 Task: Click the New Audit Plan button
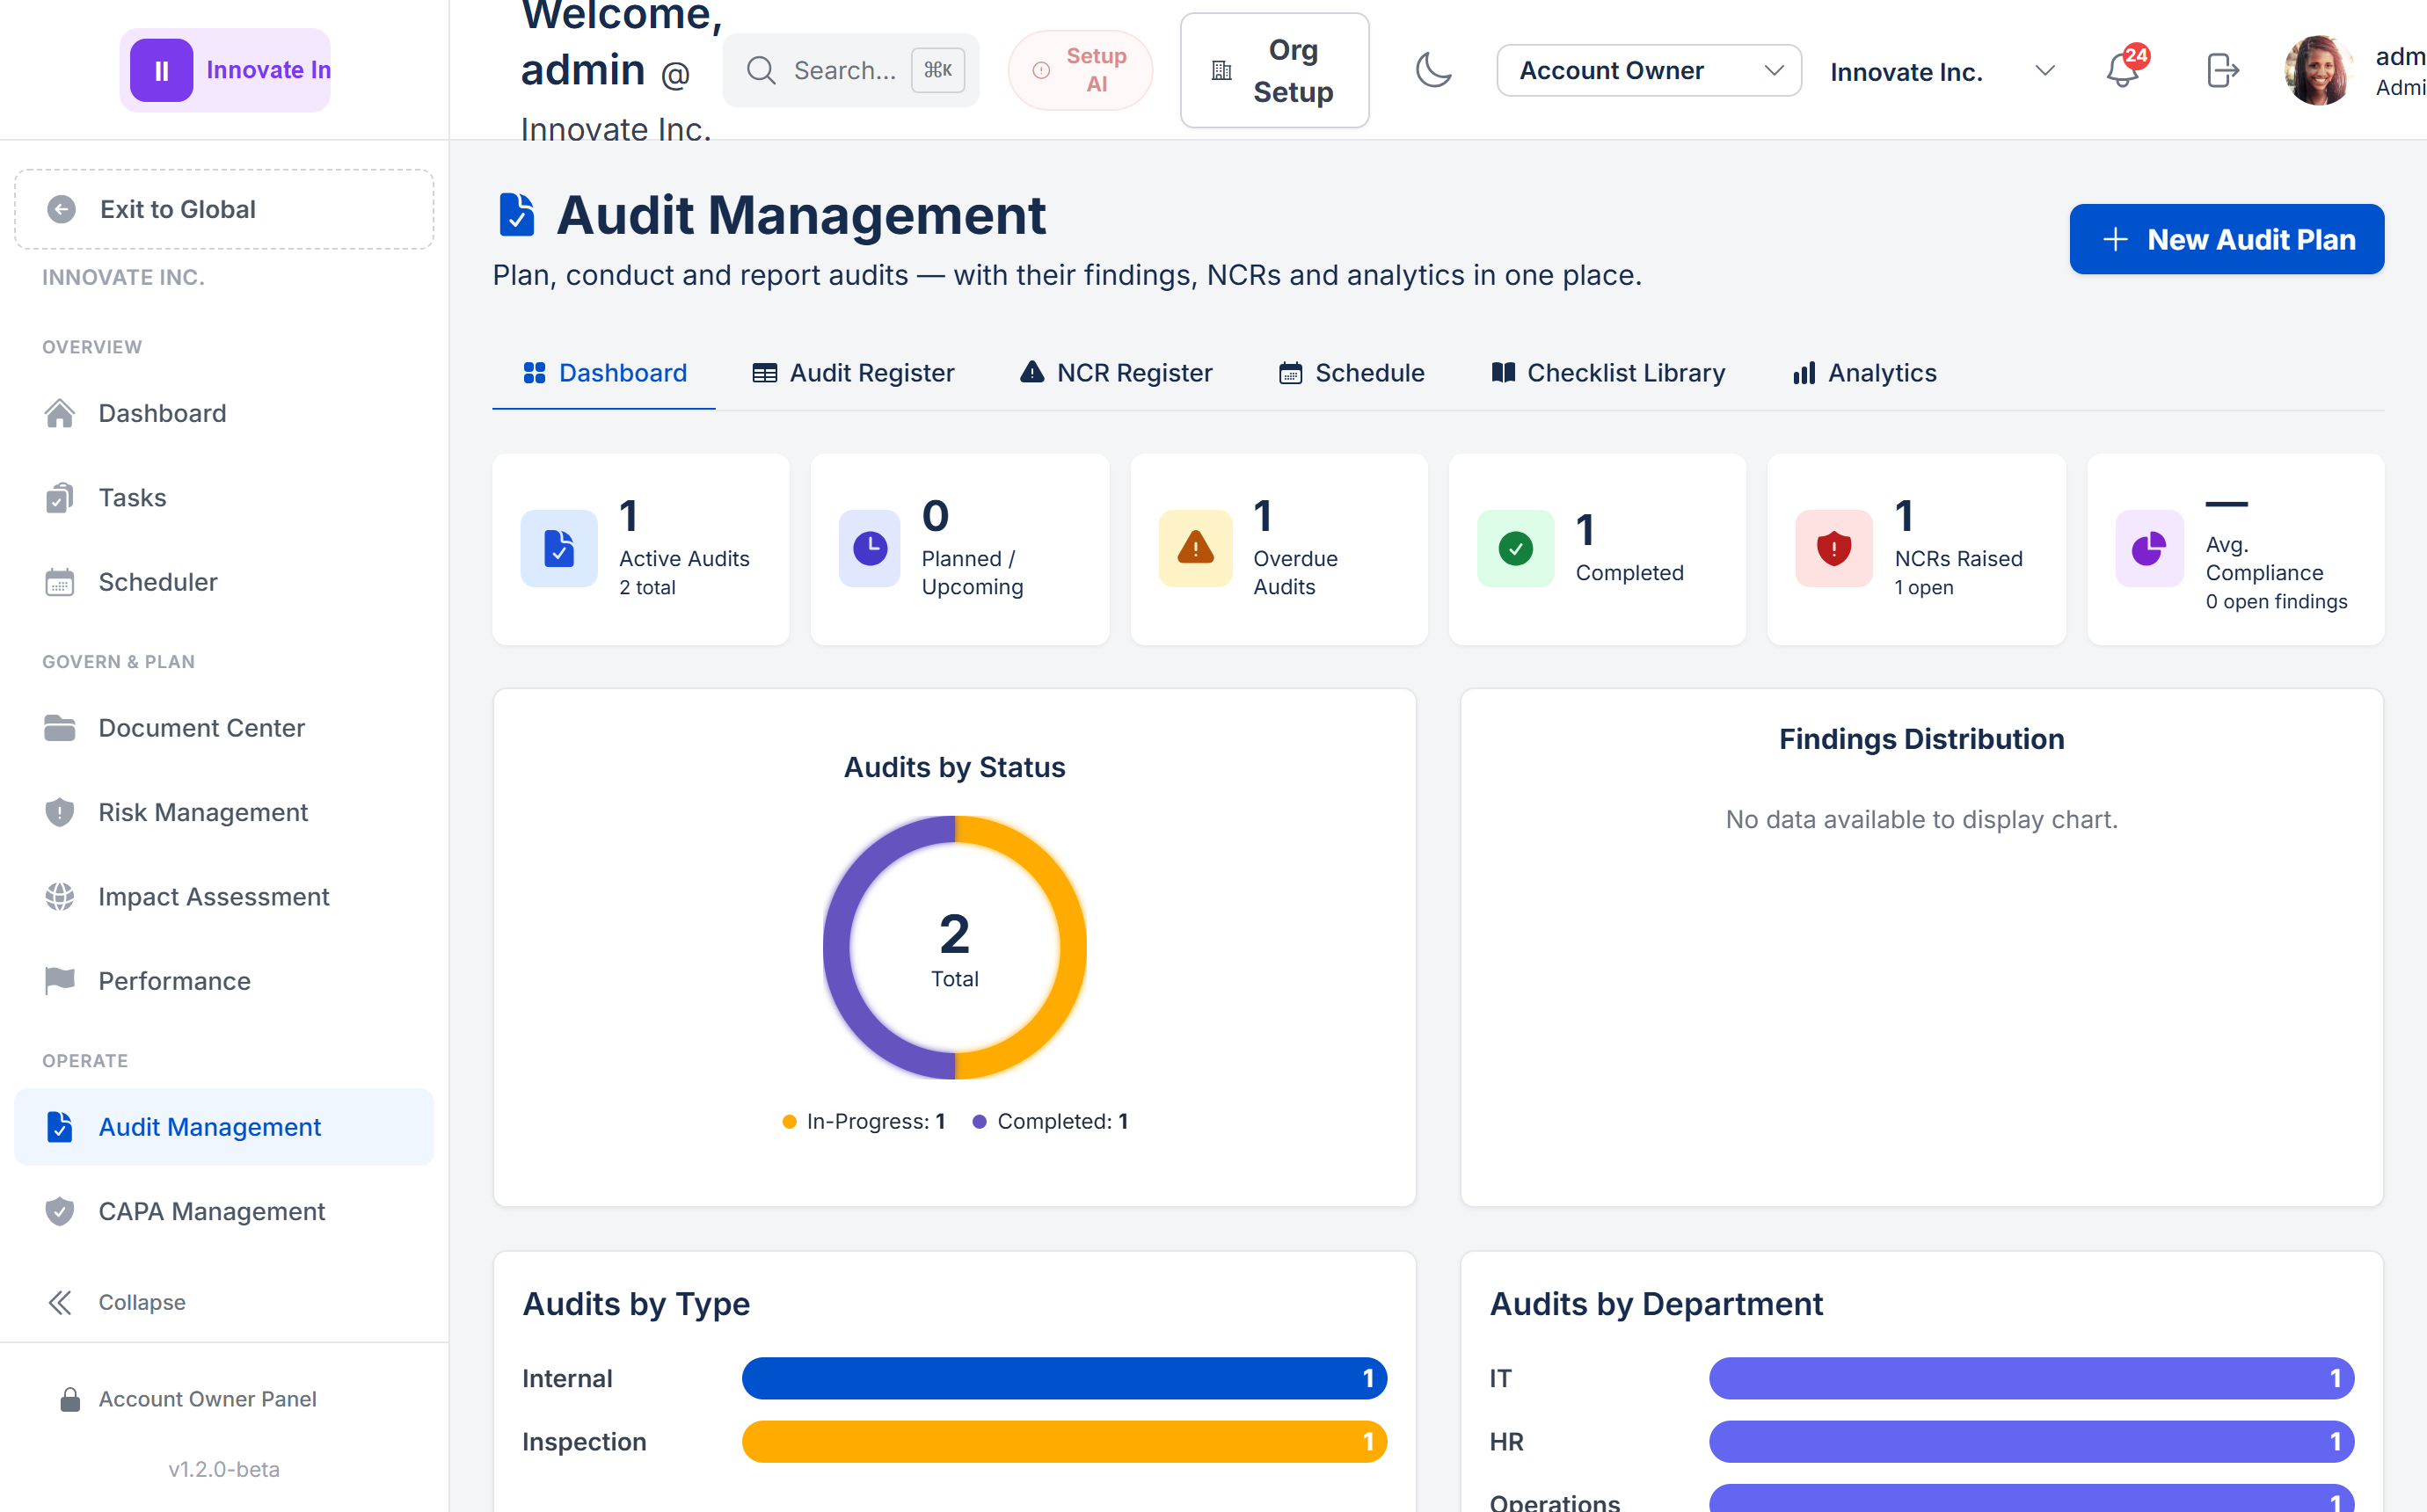(x=2227, y=239)
